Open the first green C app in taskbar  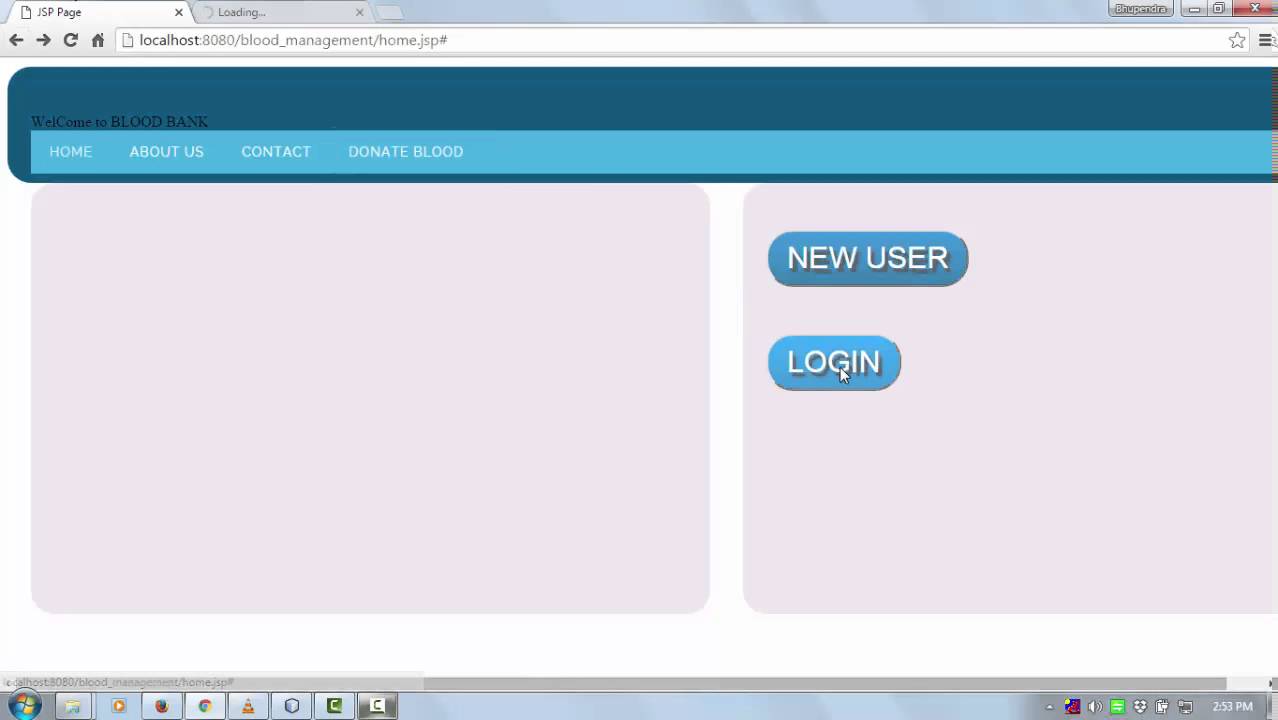334,706
